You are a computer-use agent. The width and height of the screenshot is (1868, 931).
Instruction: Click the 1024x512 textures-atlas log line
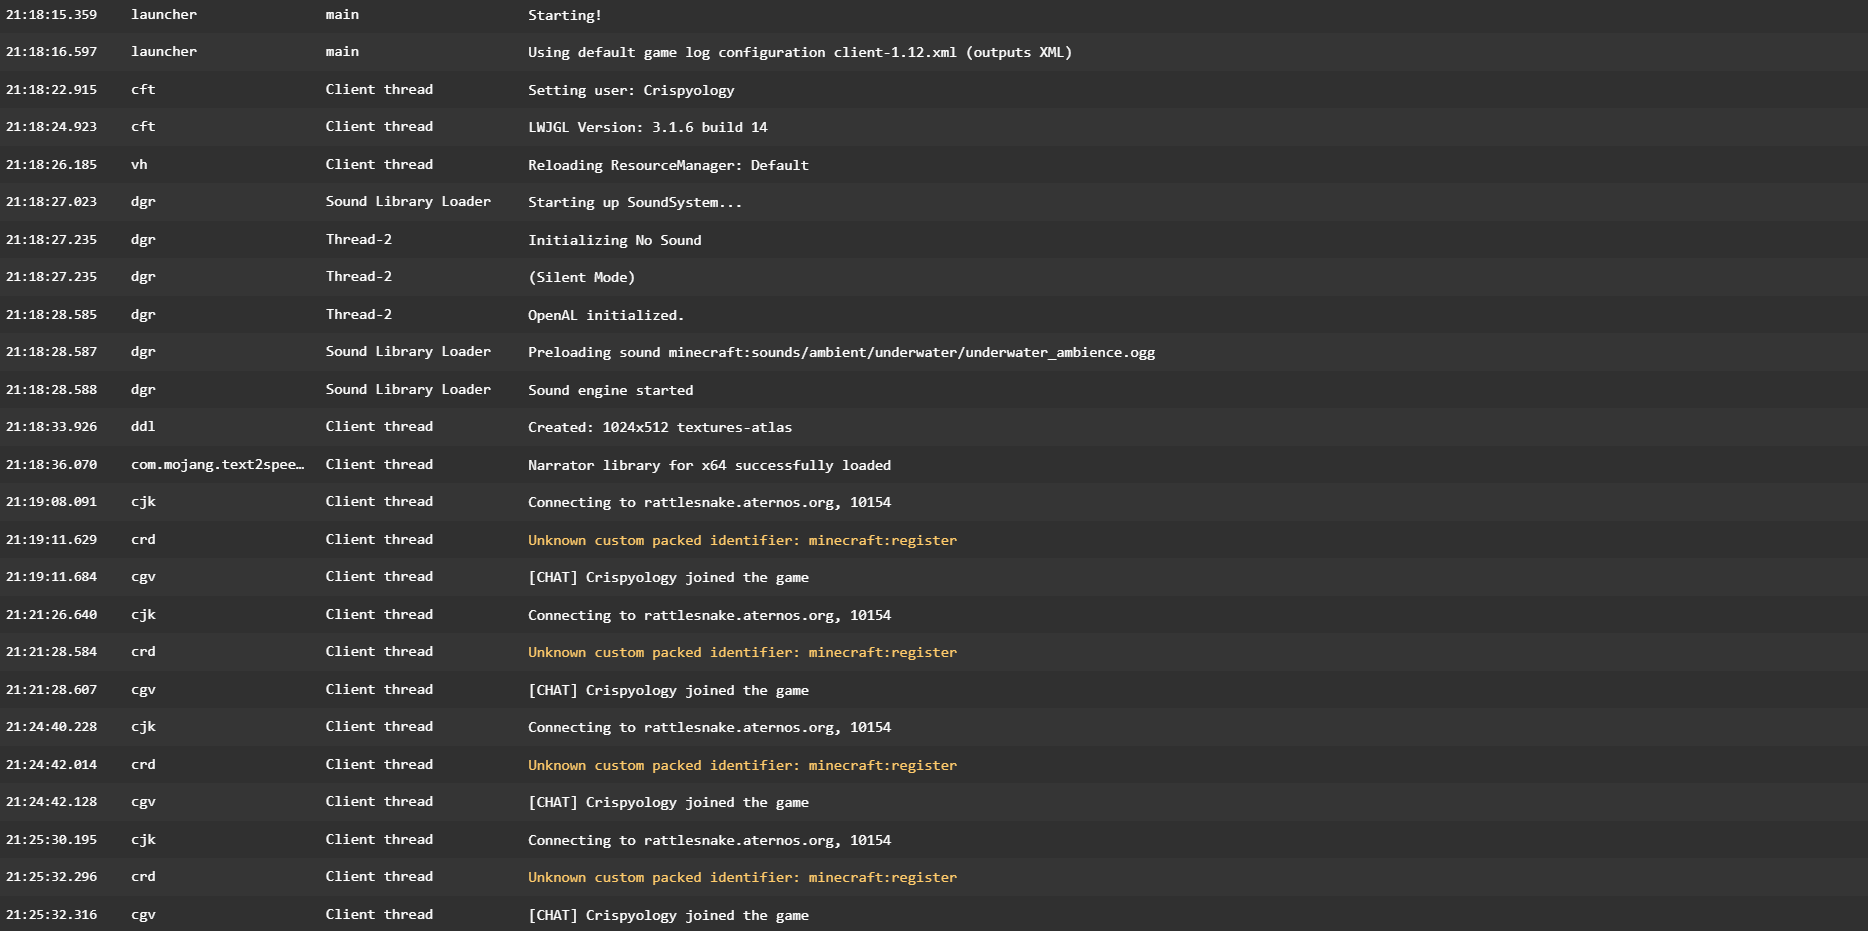click(x=934, y=427)
